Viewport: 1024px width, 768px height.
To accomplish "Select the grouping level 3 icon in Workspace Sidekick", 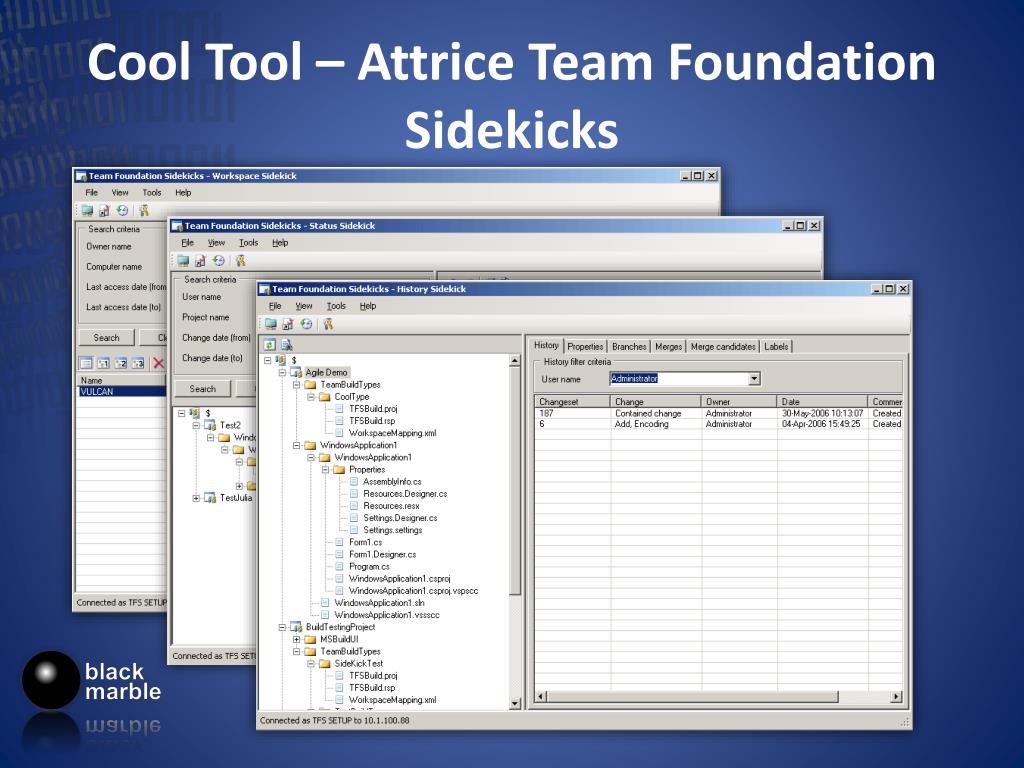I will click(137, 363).
